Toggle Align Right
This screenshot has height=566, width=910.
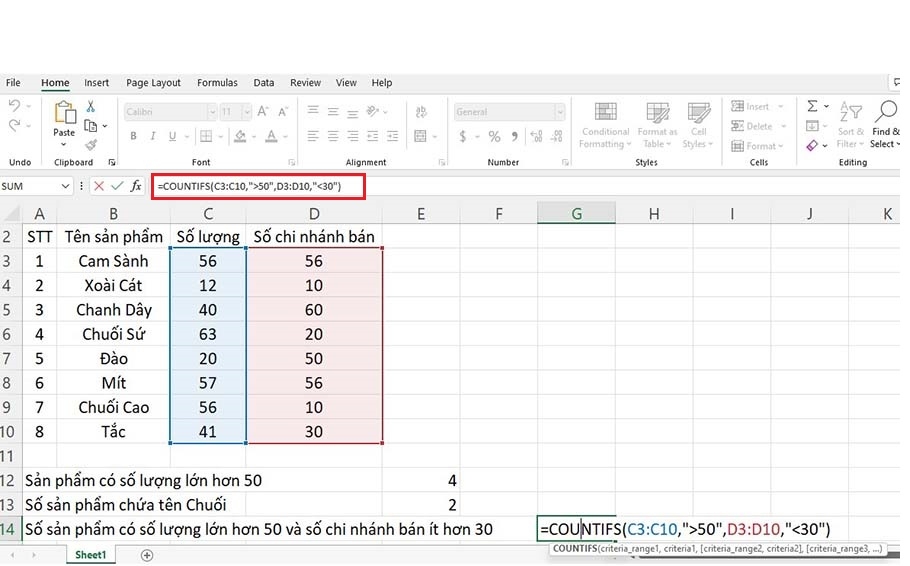(x=352, y=136)
